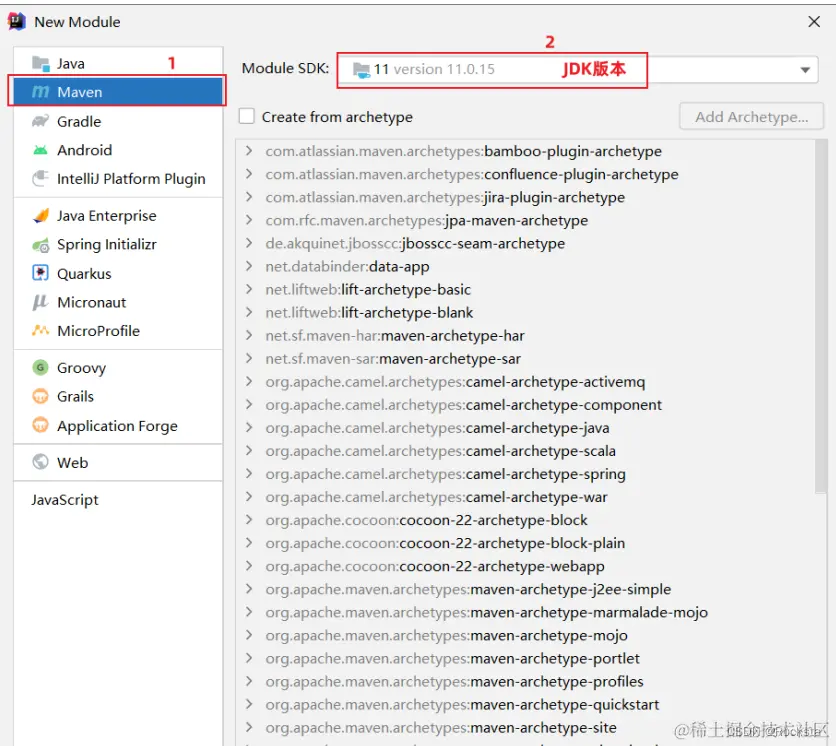
Task: Close the New Module dialog
Action: coord(814,22)
